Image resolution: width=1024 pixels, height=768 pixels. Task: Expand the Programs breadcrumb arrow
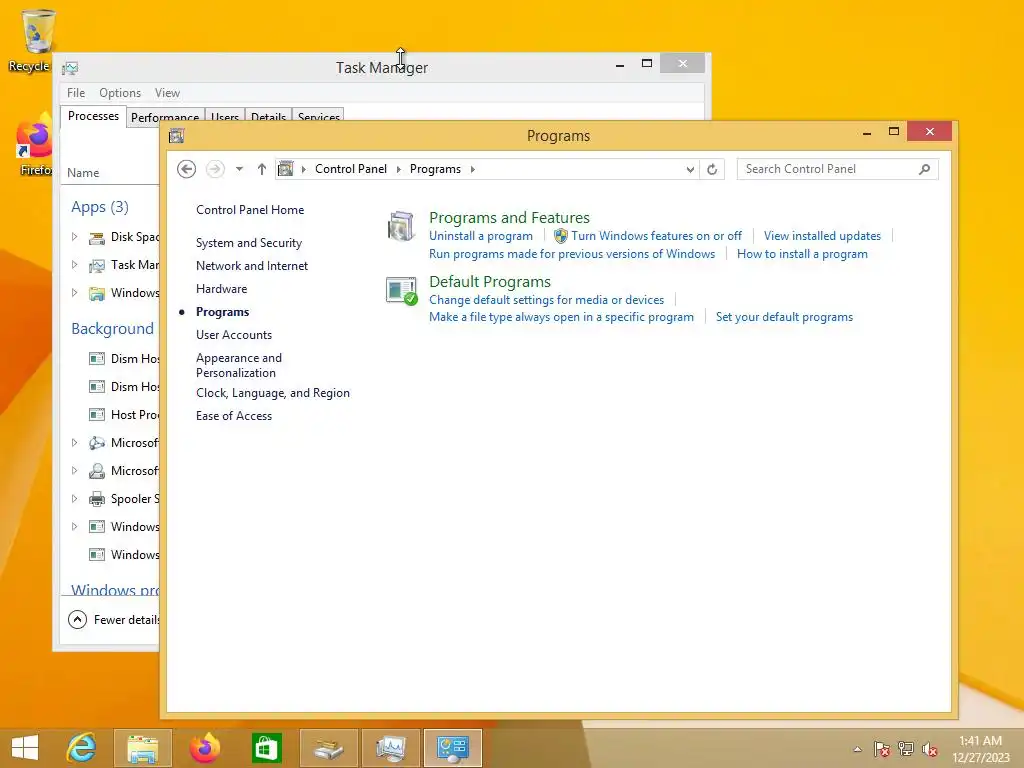click(473, 169)
